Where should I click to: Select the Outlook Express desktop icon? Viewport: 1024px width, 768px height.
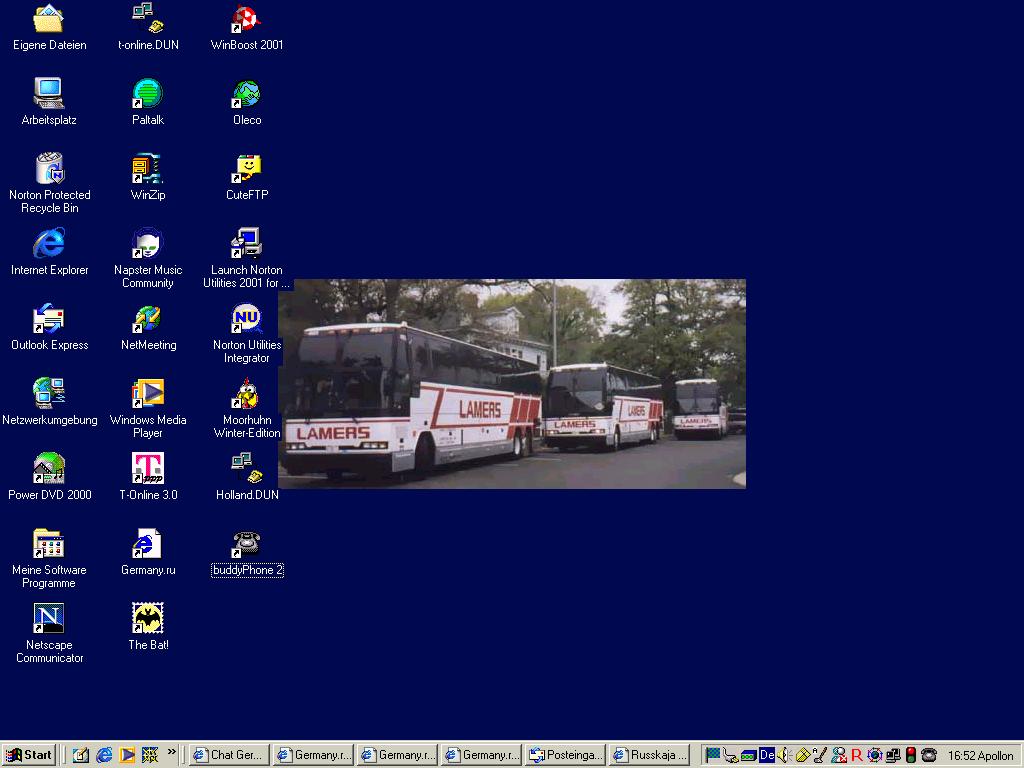click(49, 319)
